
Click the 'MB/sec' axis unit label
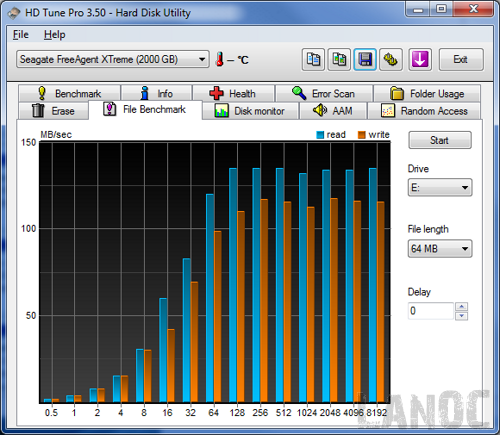[56, 135]
